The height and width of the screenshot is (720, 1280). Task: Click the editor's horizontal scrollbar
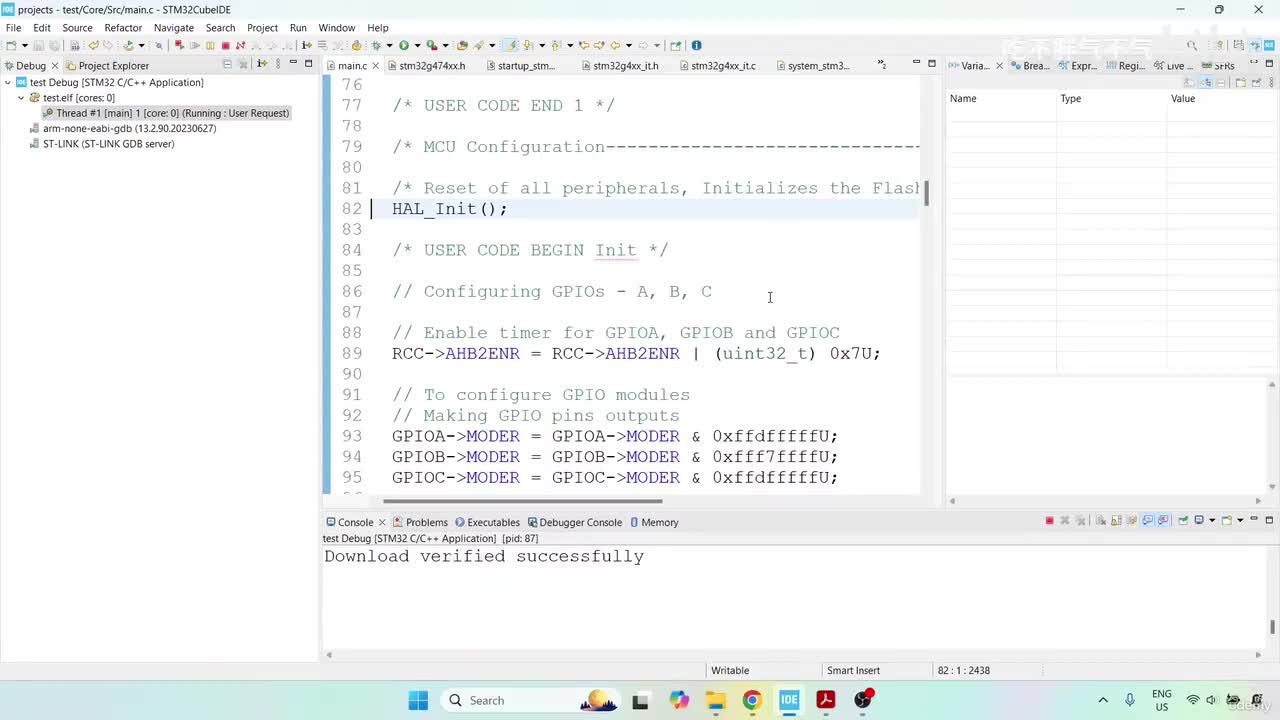522,501
